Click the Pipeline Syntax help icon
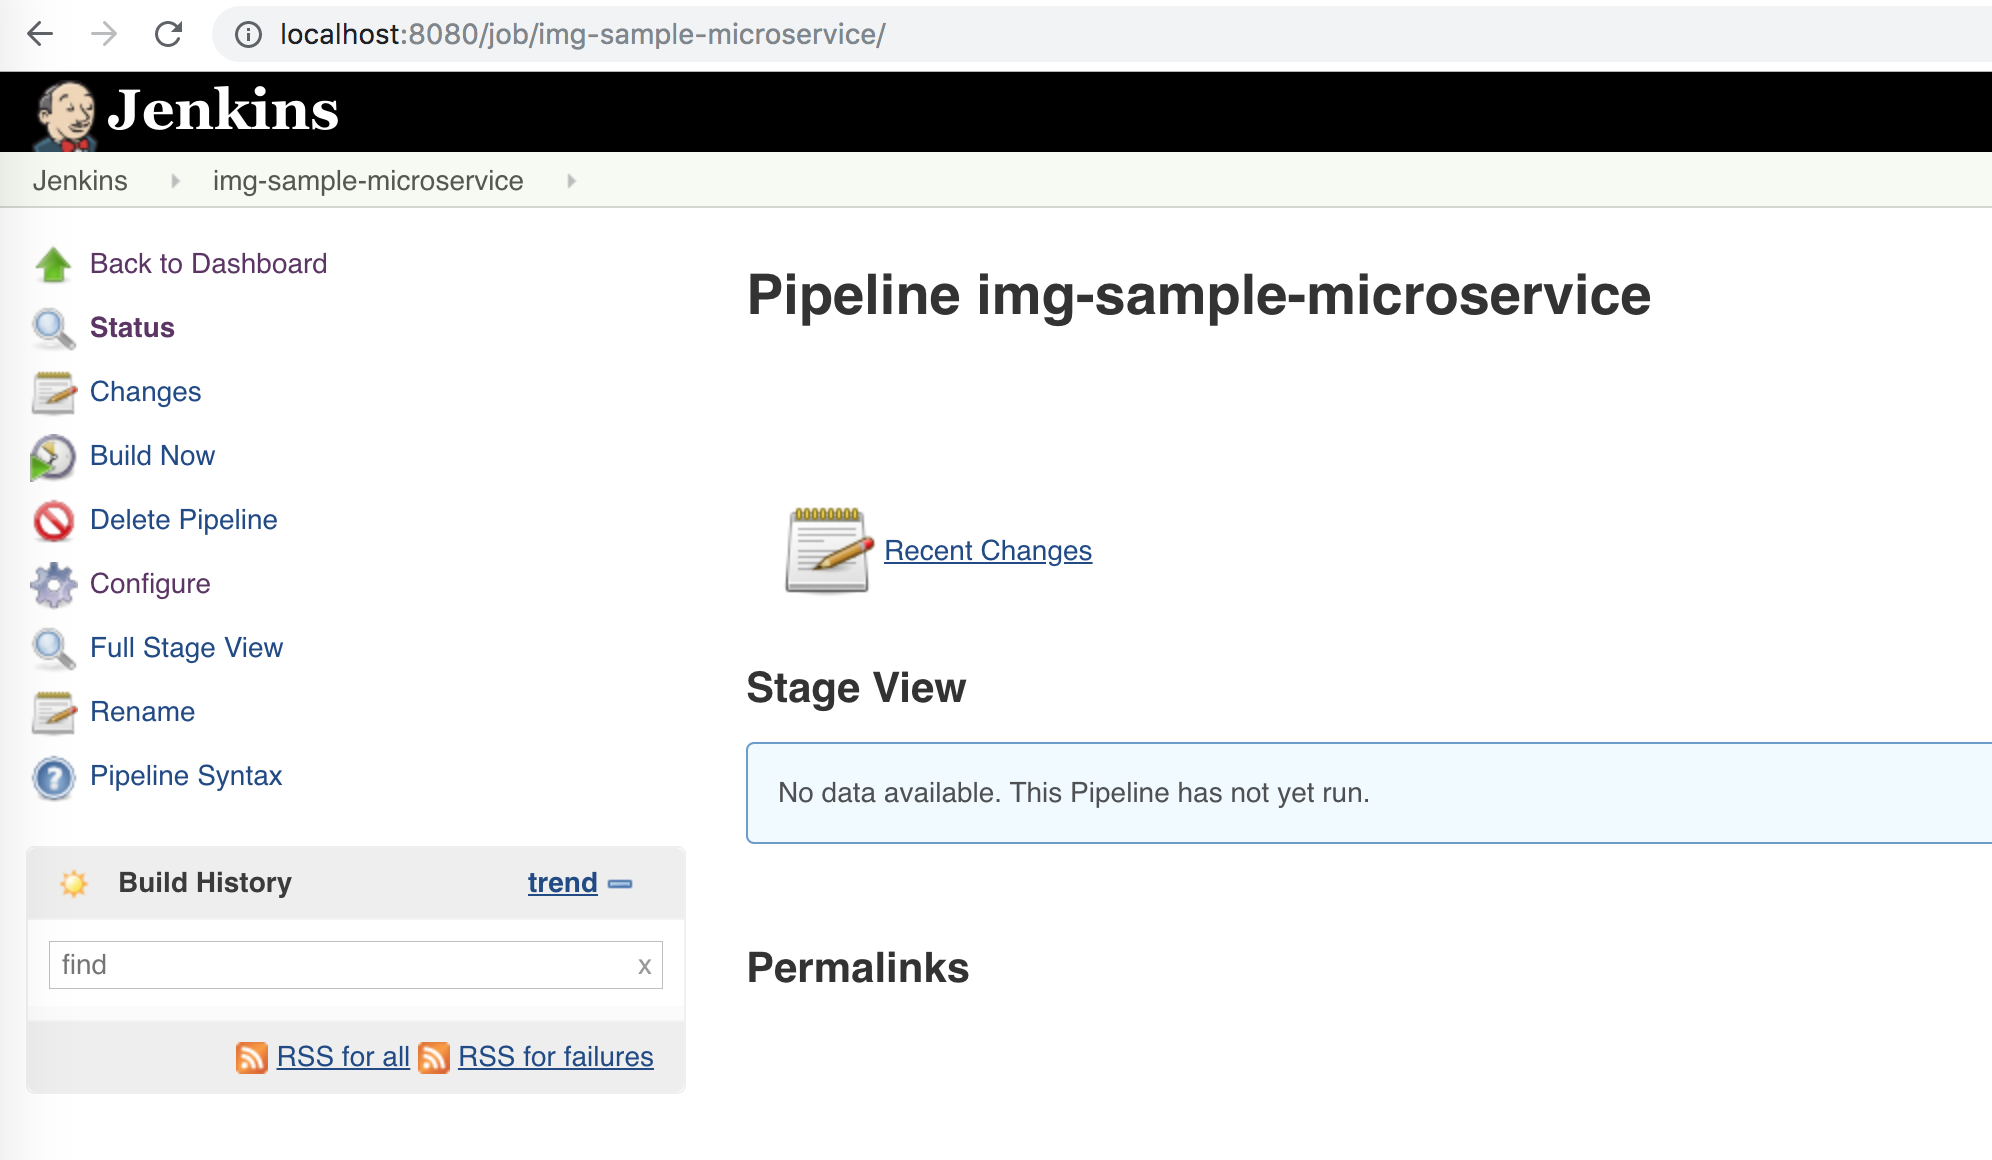 pos(53,778)
